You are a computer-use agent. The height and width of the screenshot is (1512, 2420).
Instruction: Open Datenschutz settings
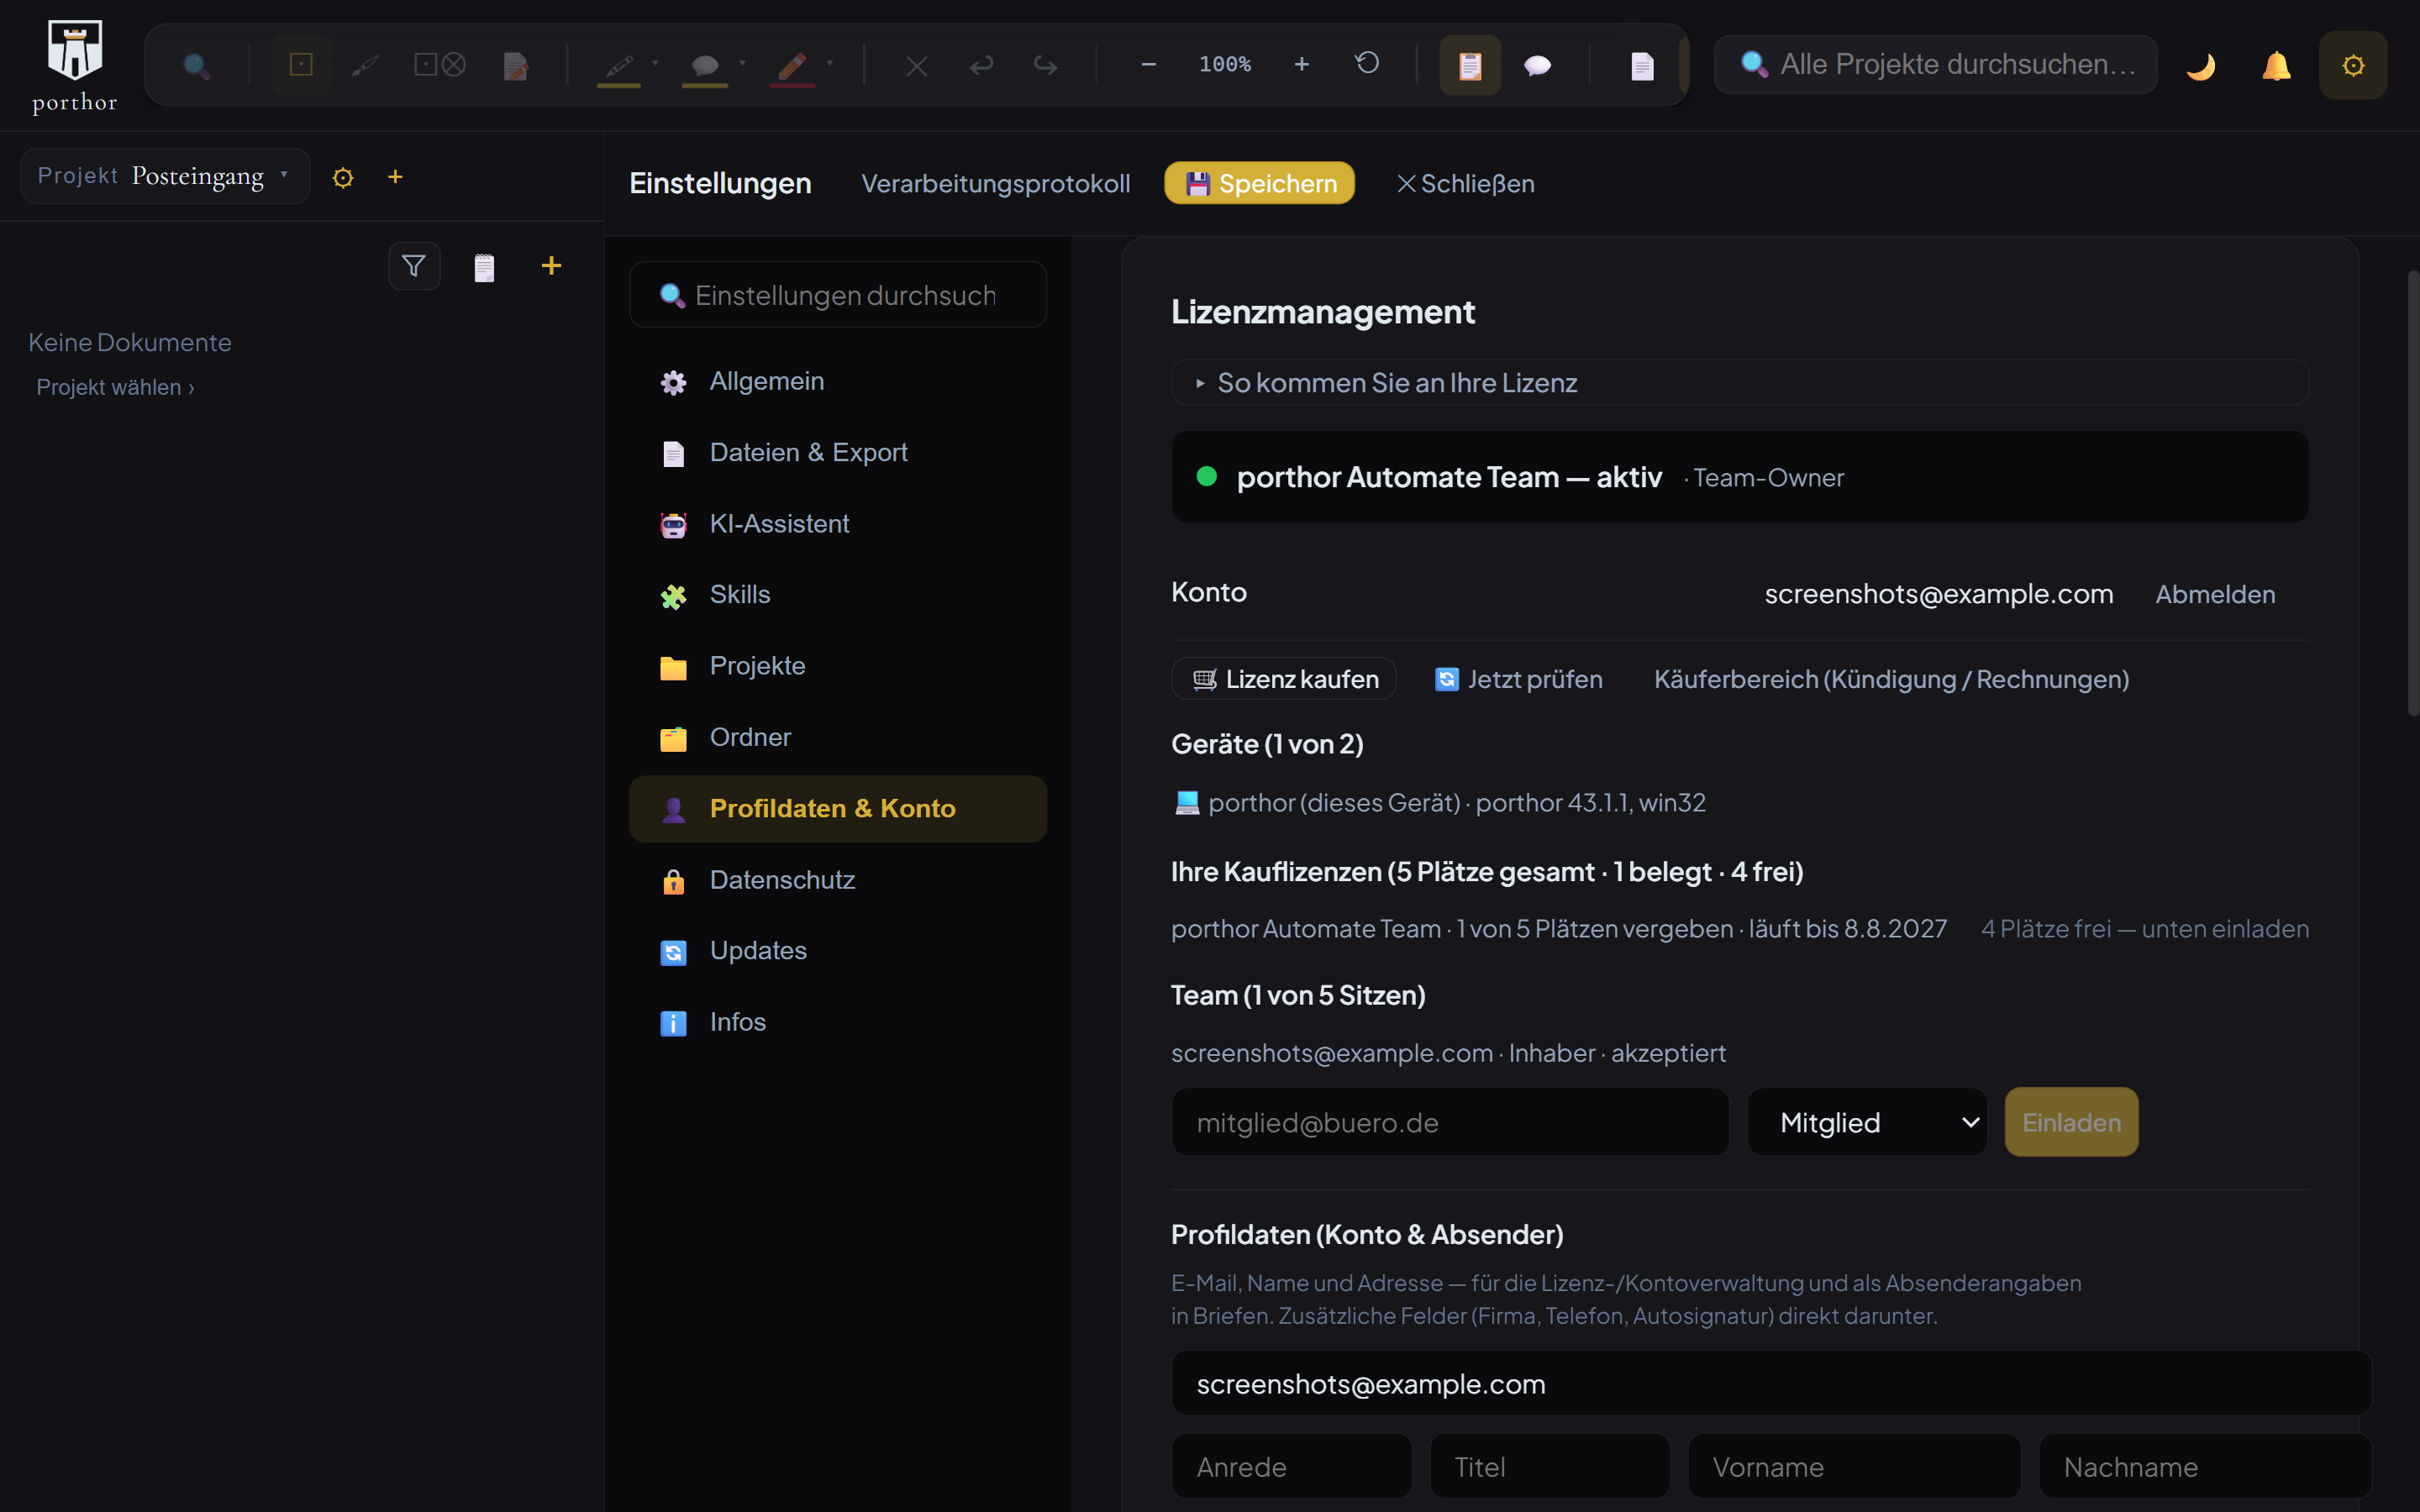tap(838, 880)
